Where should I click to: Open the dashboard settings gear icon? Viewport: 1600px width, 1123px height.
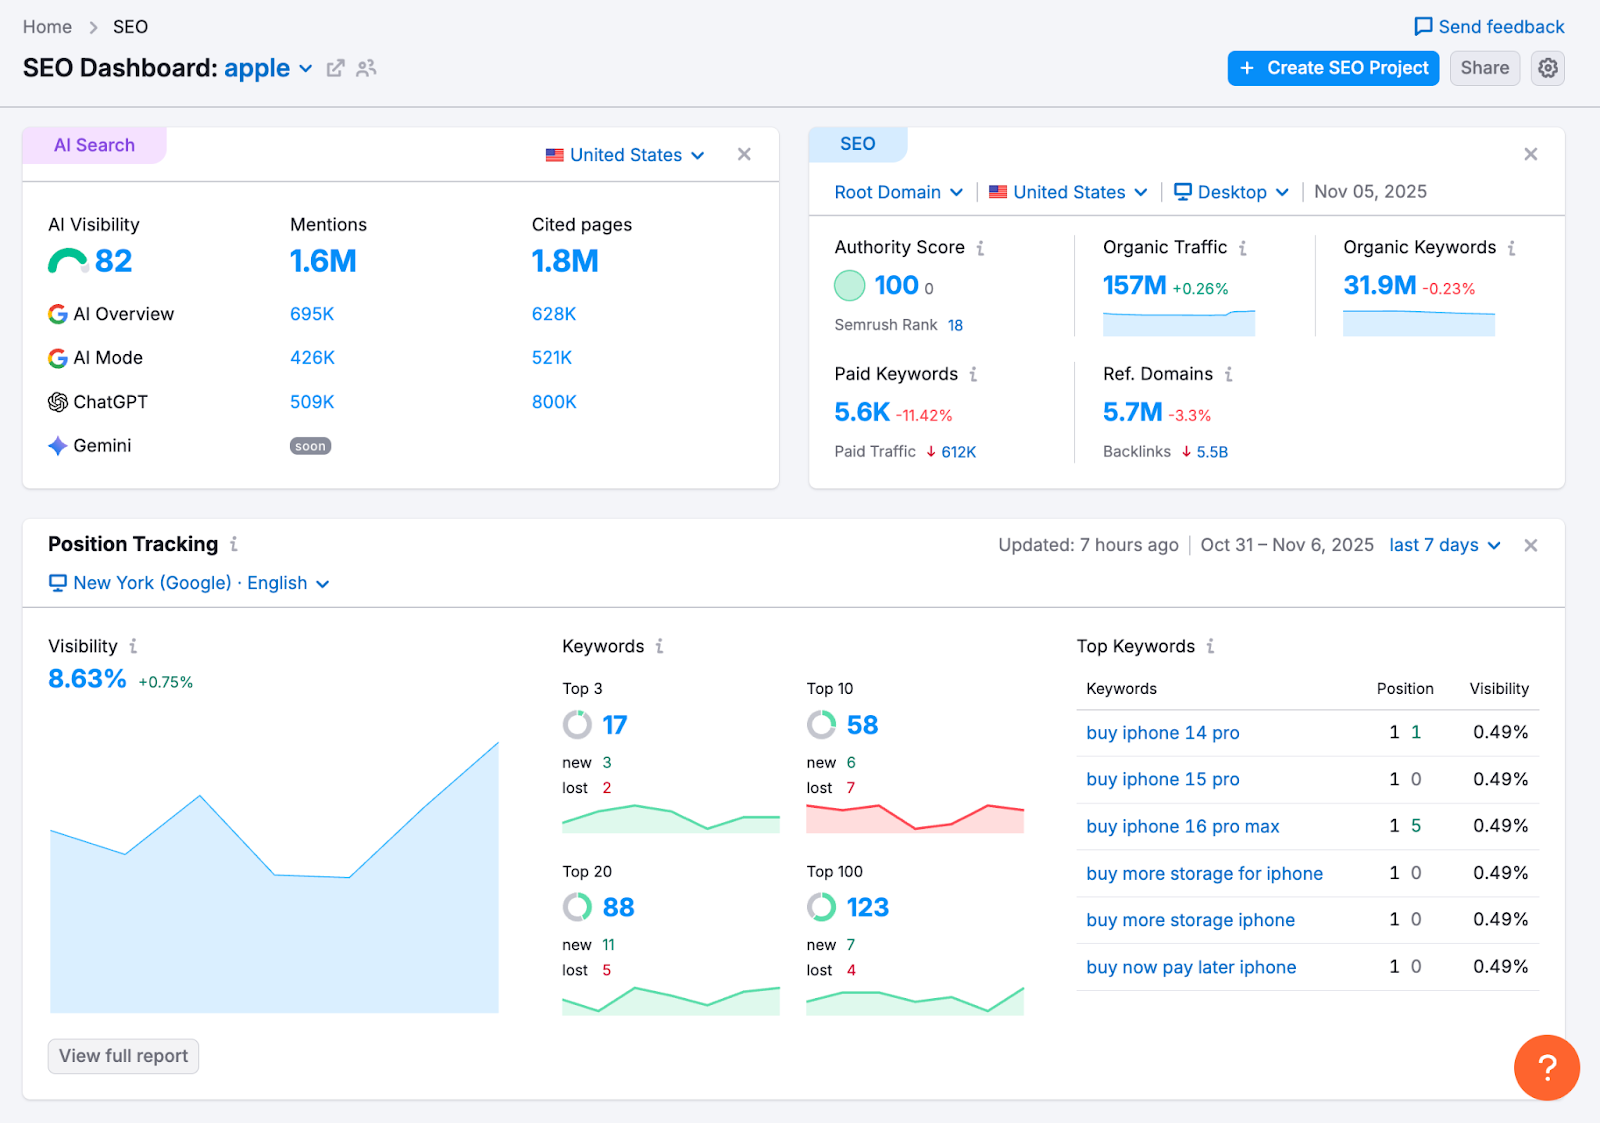[x=1547, y=68]
